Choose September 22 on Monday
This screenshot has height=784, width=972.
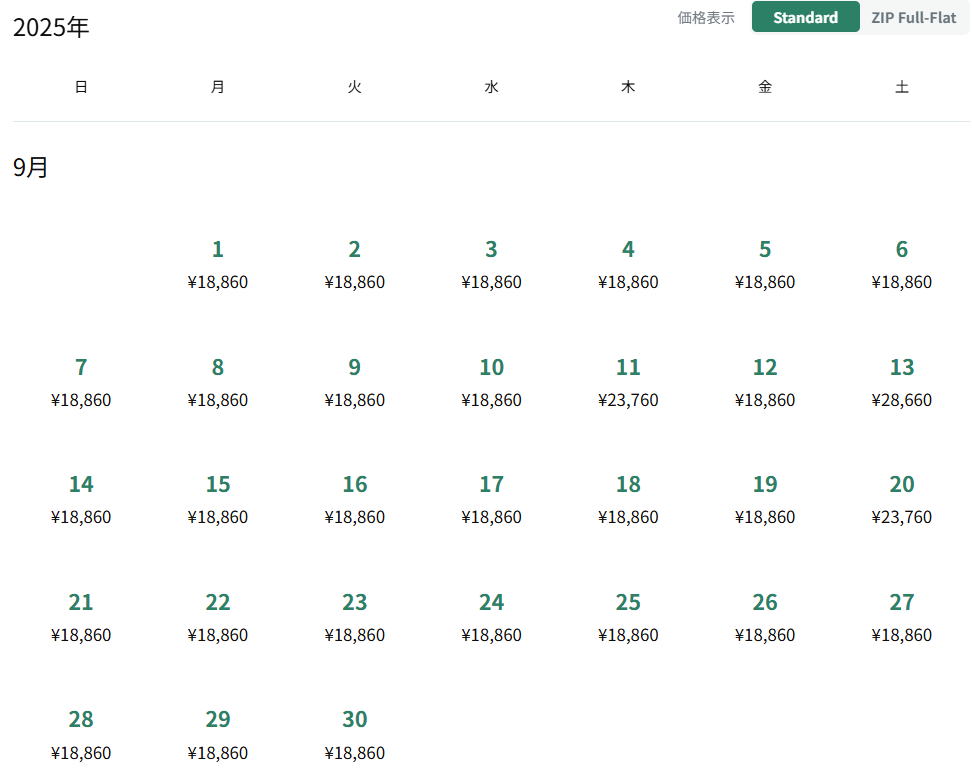tap(218, 617)
